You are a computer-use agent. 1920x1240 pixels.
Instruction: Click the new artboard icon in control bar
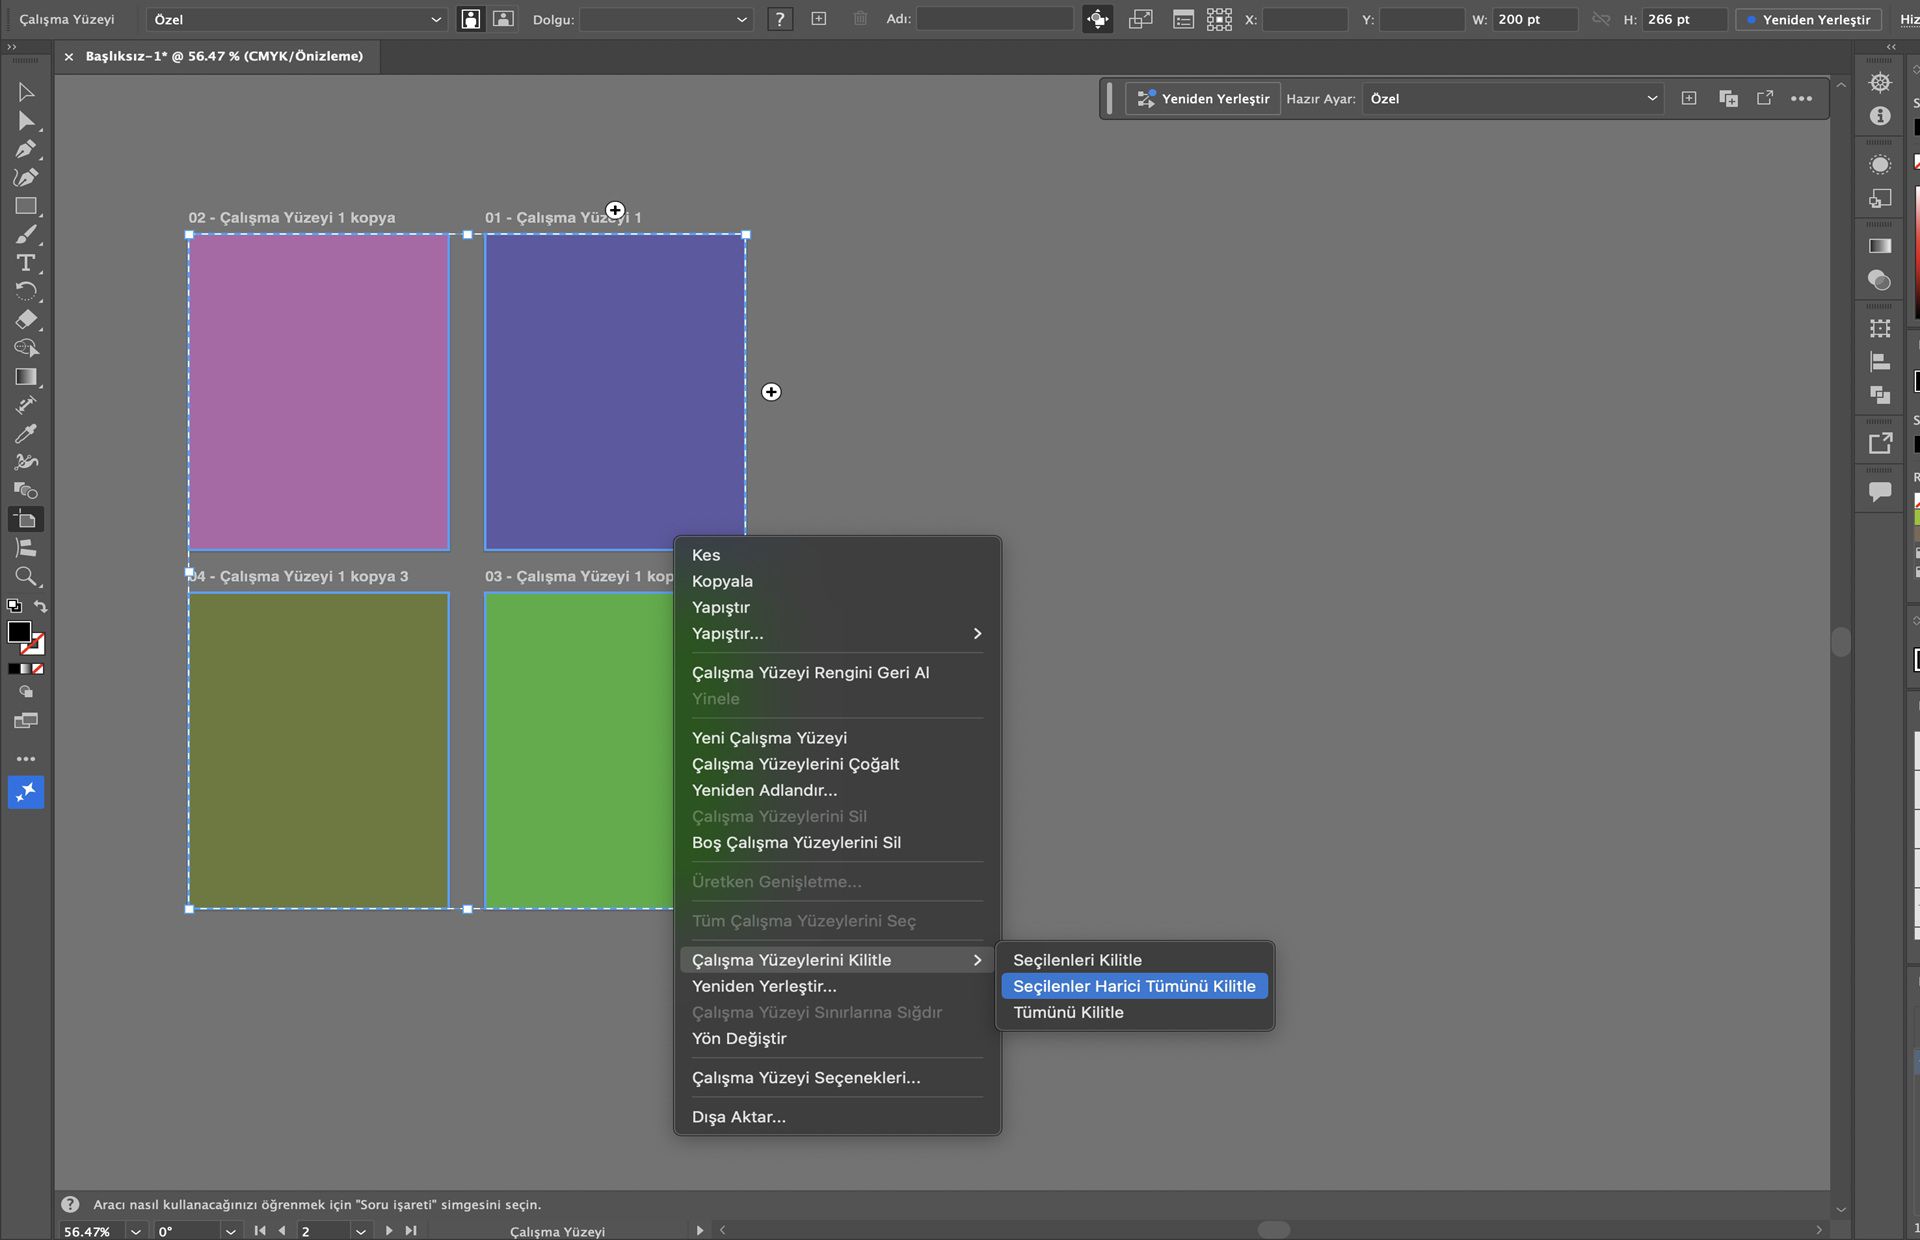coord(819,19)
